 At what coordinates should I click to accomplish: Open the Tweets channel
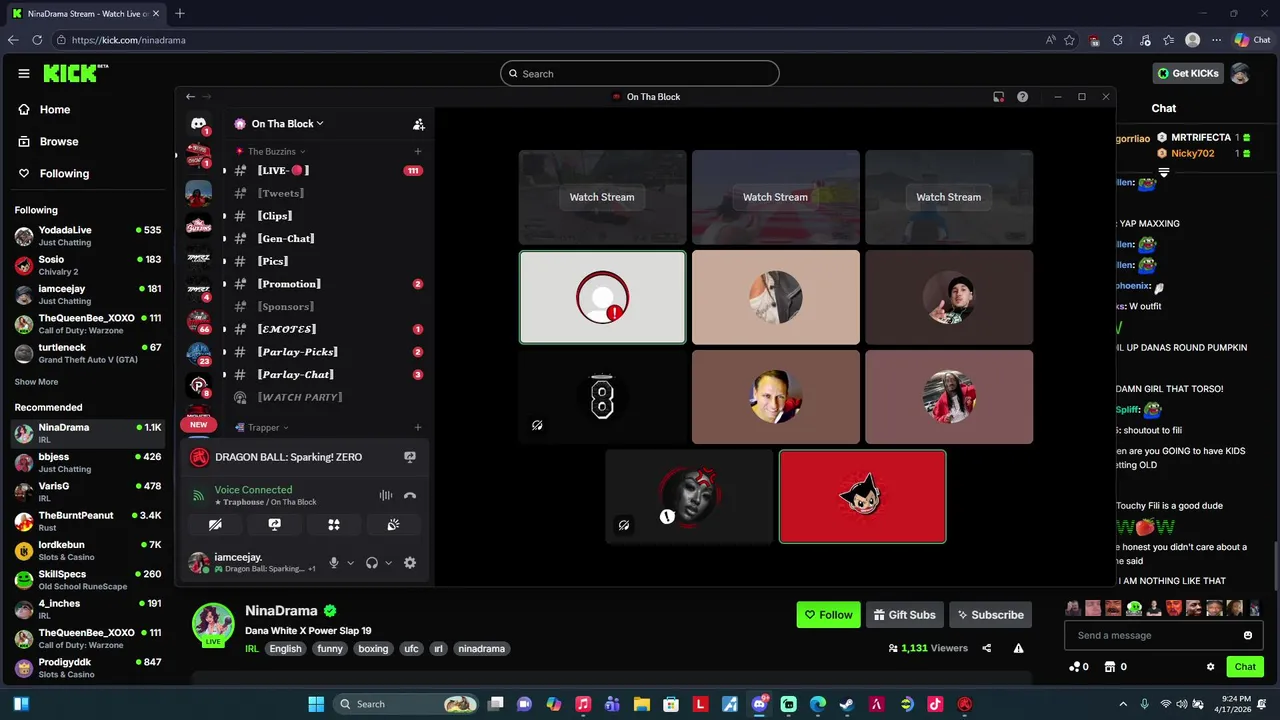pyautogui.click(x=327, y=193)
